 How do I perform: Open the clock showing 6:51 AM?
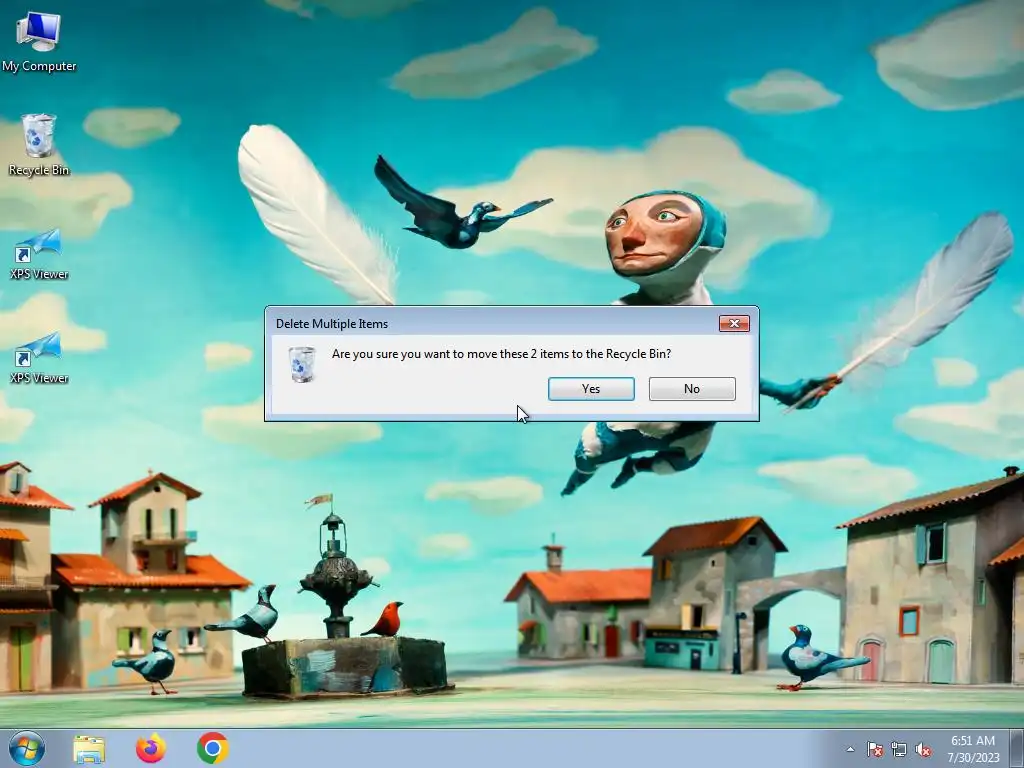tap(973, 748)
